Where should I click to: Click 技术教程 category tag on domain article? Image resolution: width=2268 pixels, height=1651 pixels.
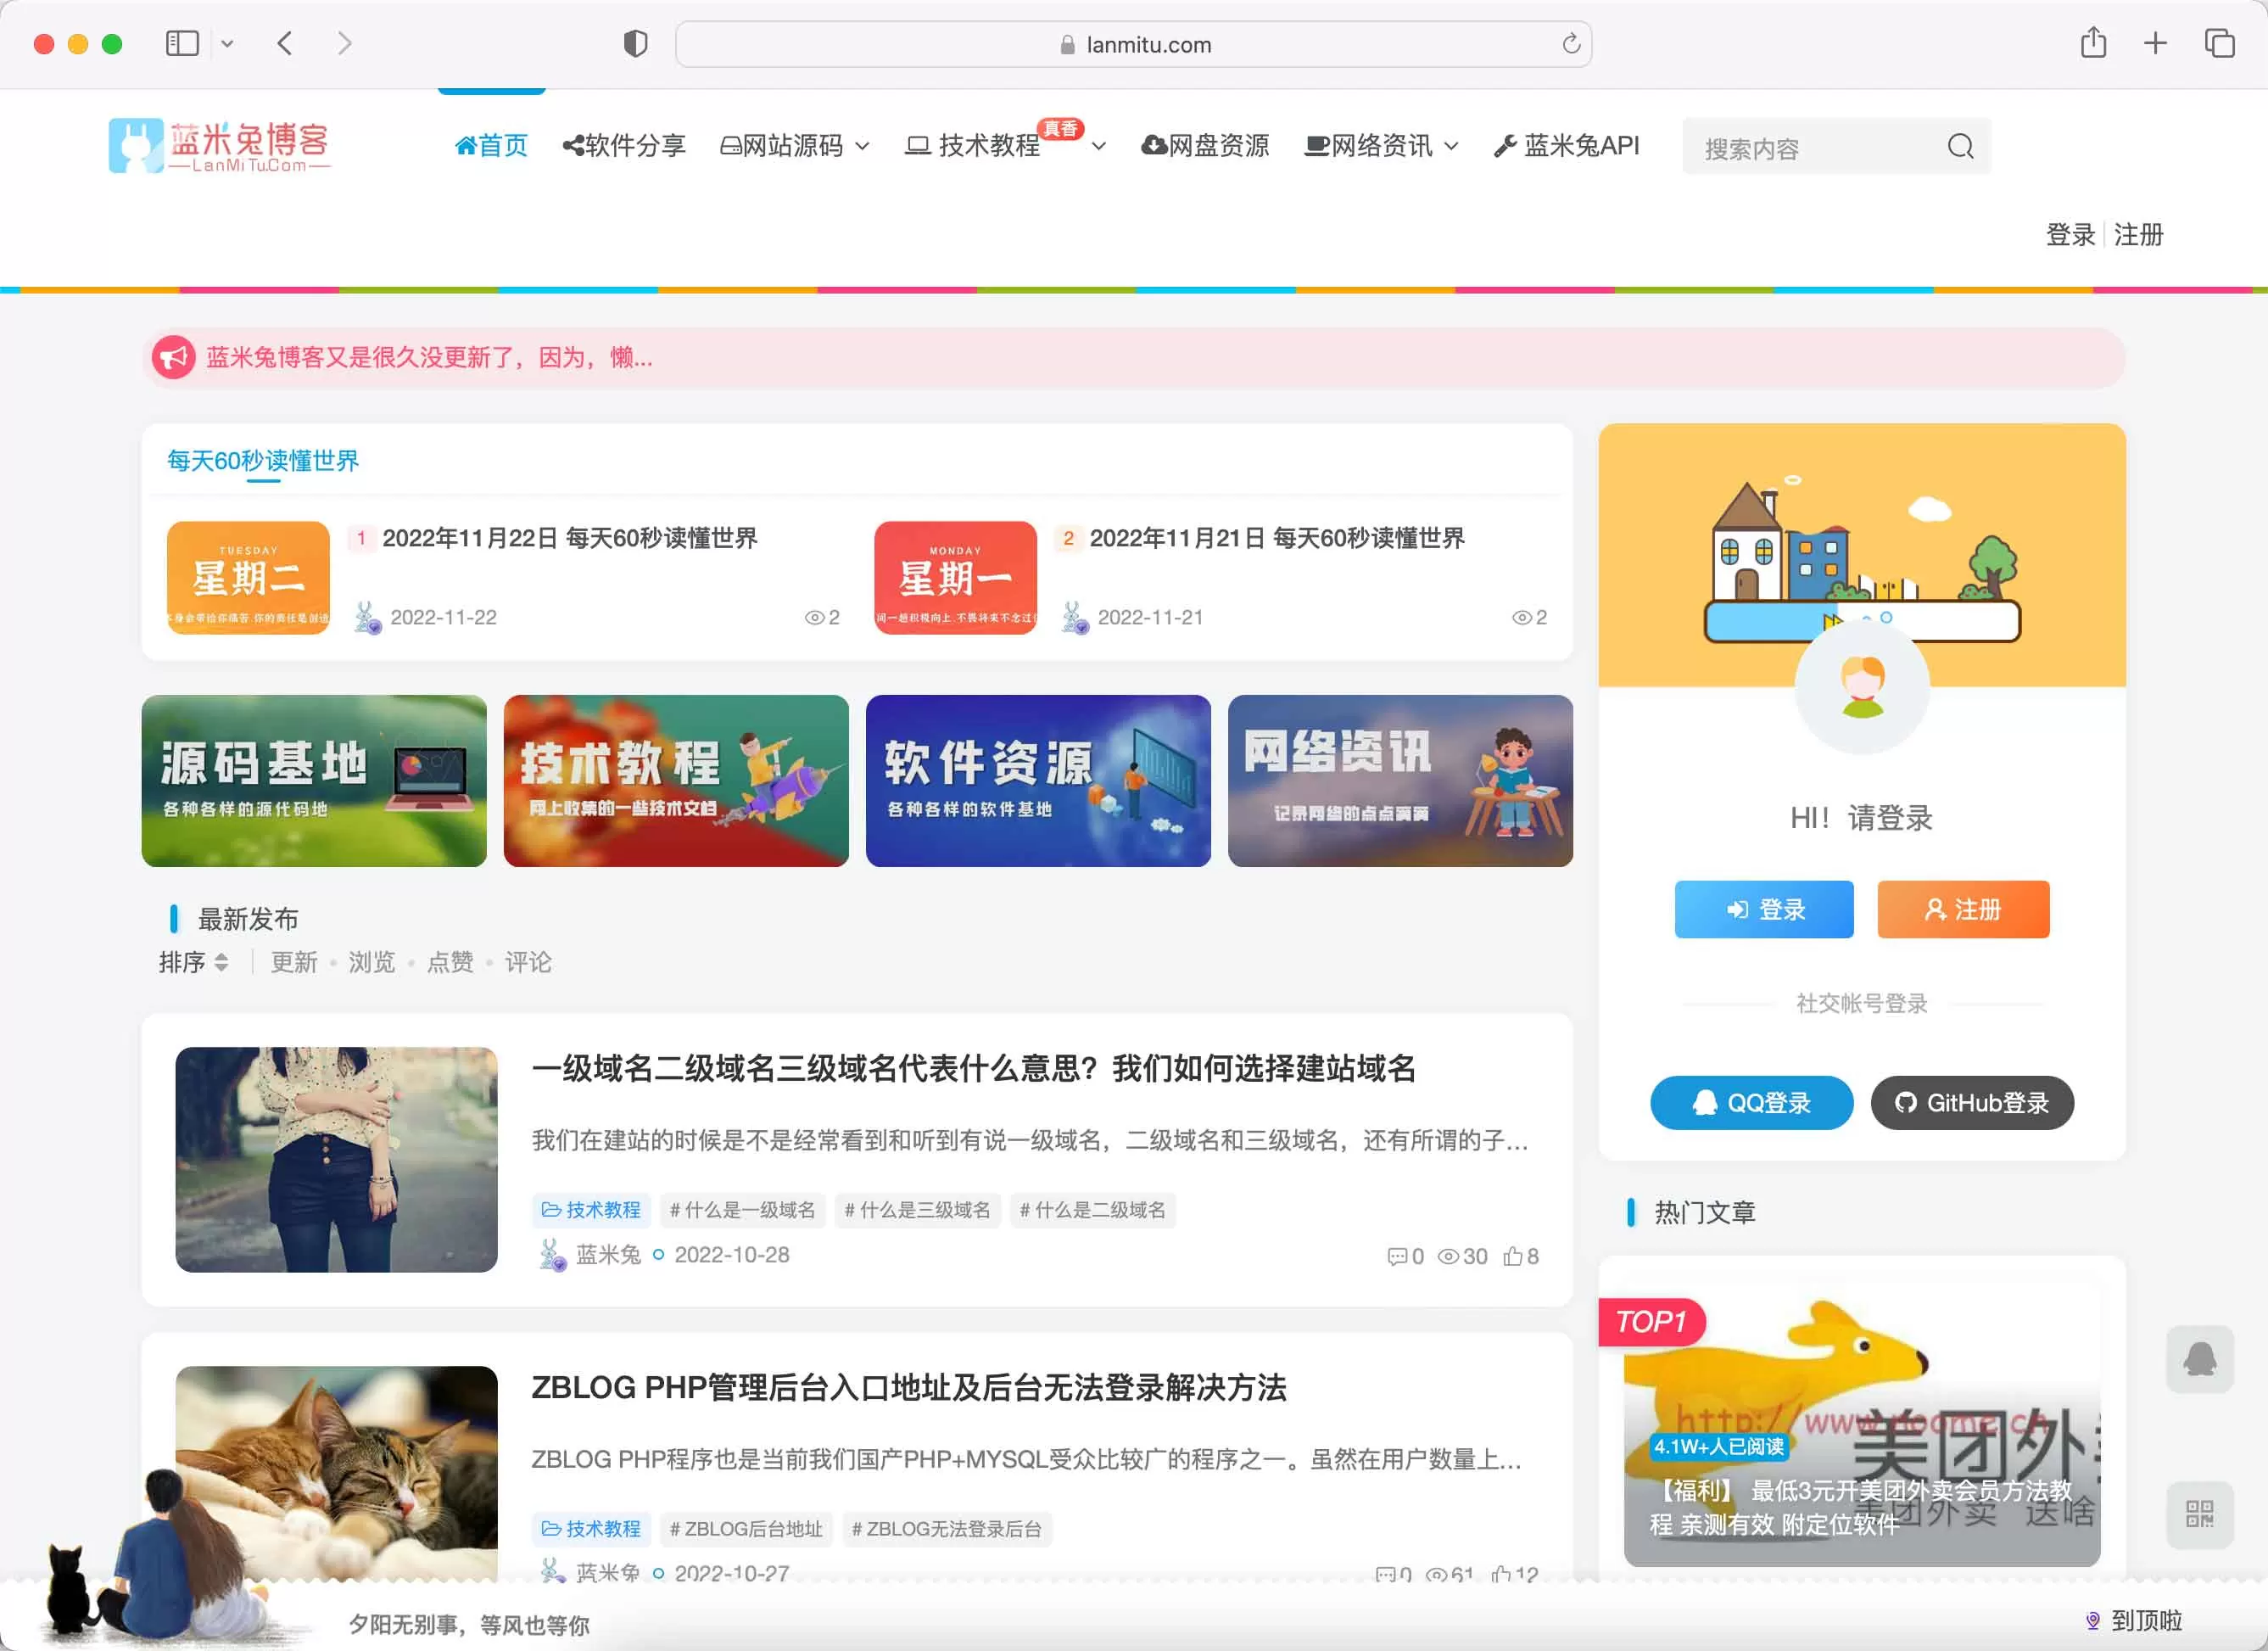(591, 1210)
